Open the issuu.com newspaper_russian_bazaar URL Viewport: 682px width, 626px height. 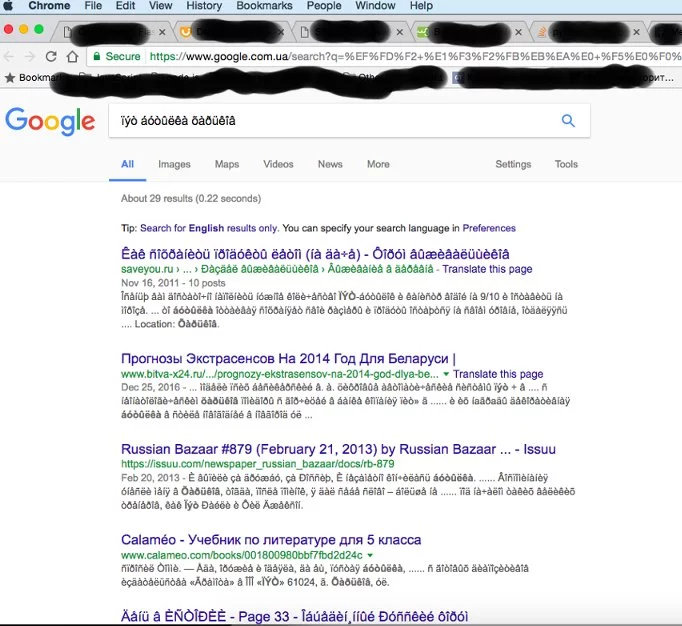257,464
